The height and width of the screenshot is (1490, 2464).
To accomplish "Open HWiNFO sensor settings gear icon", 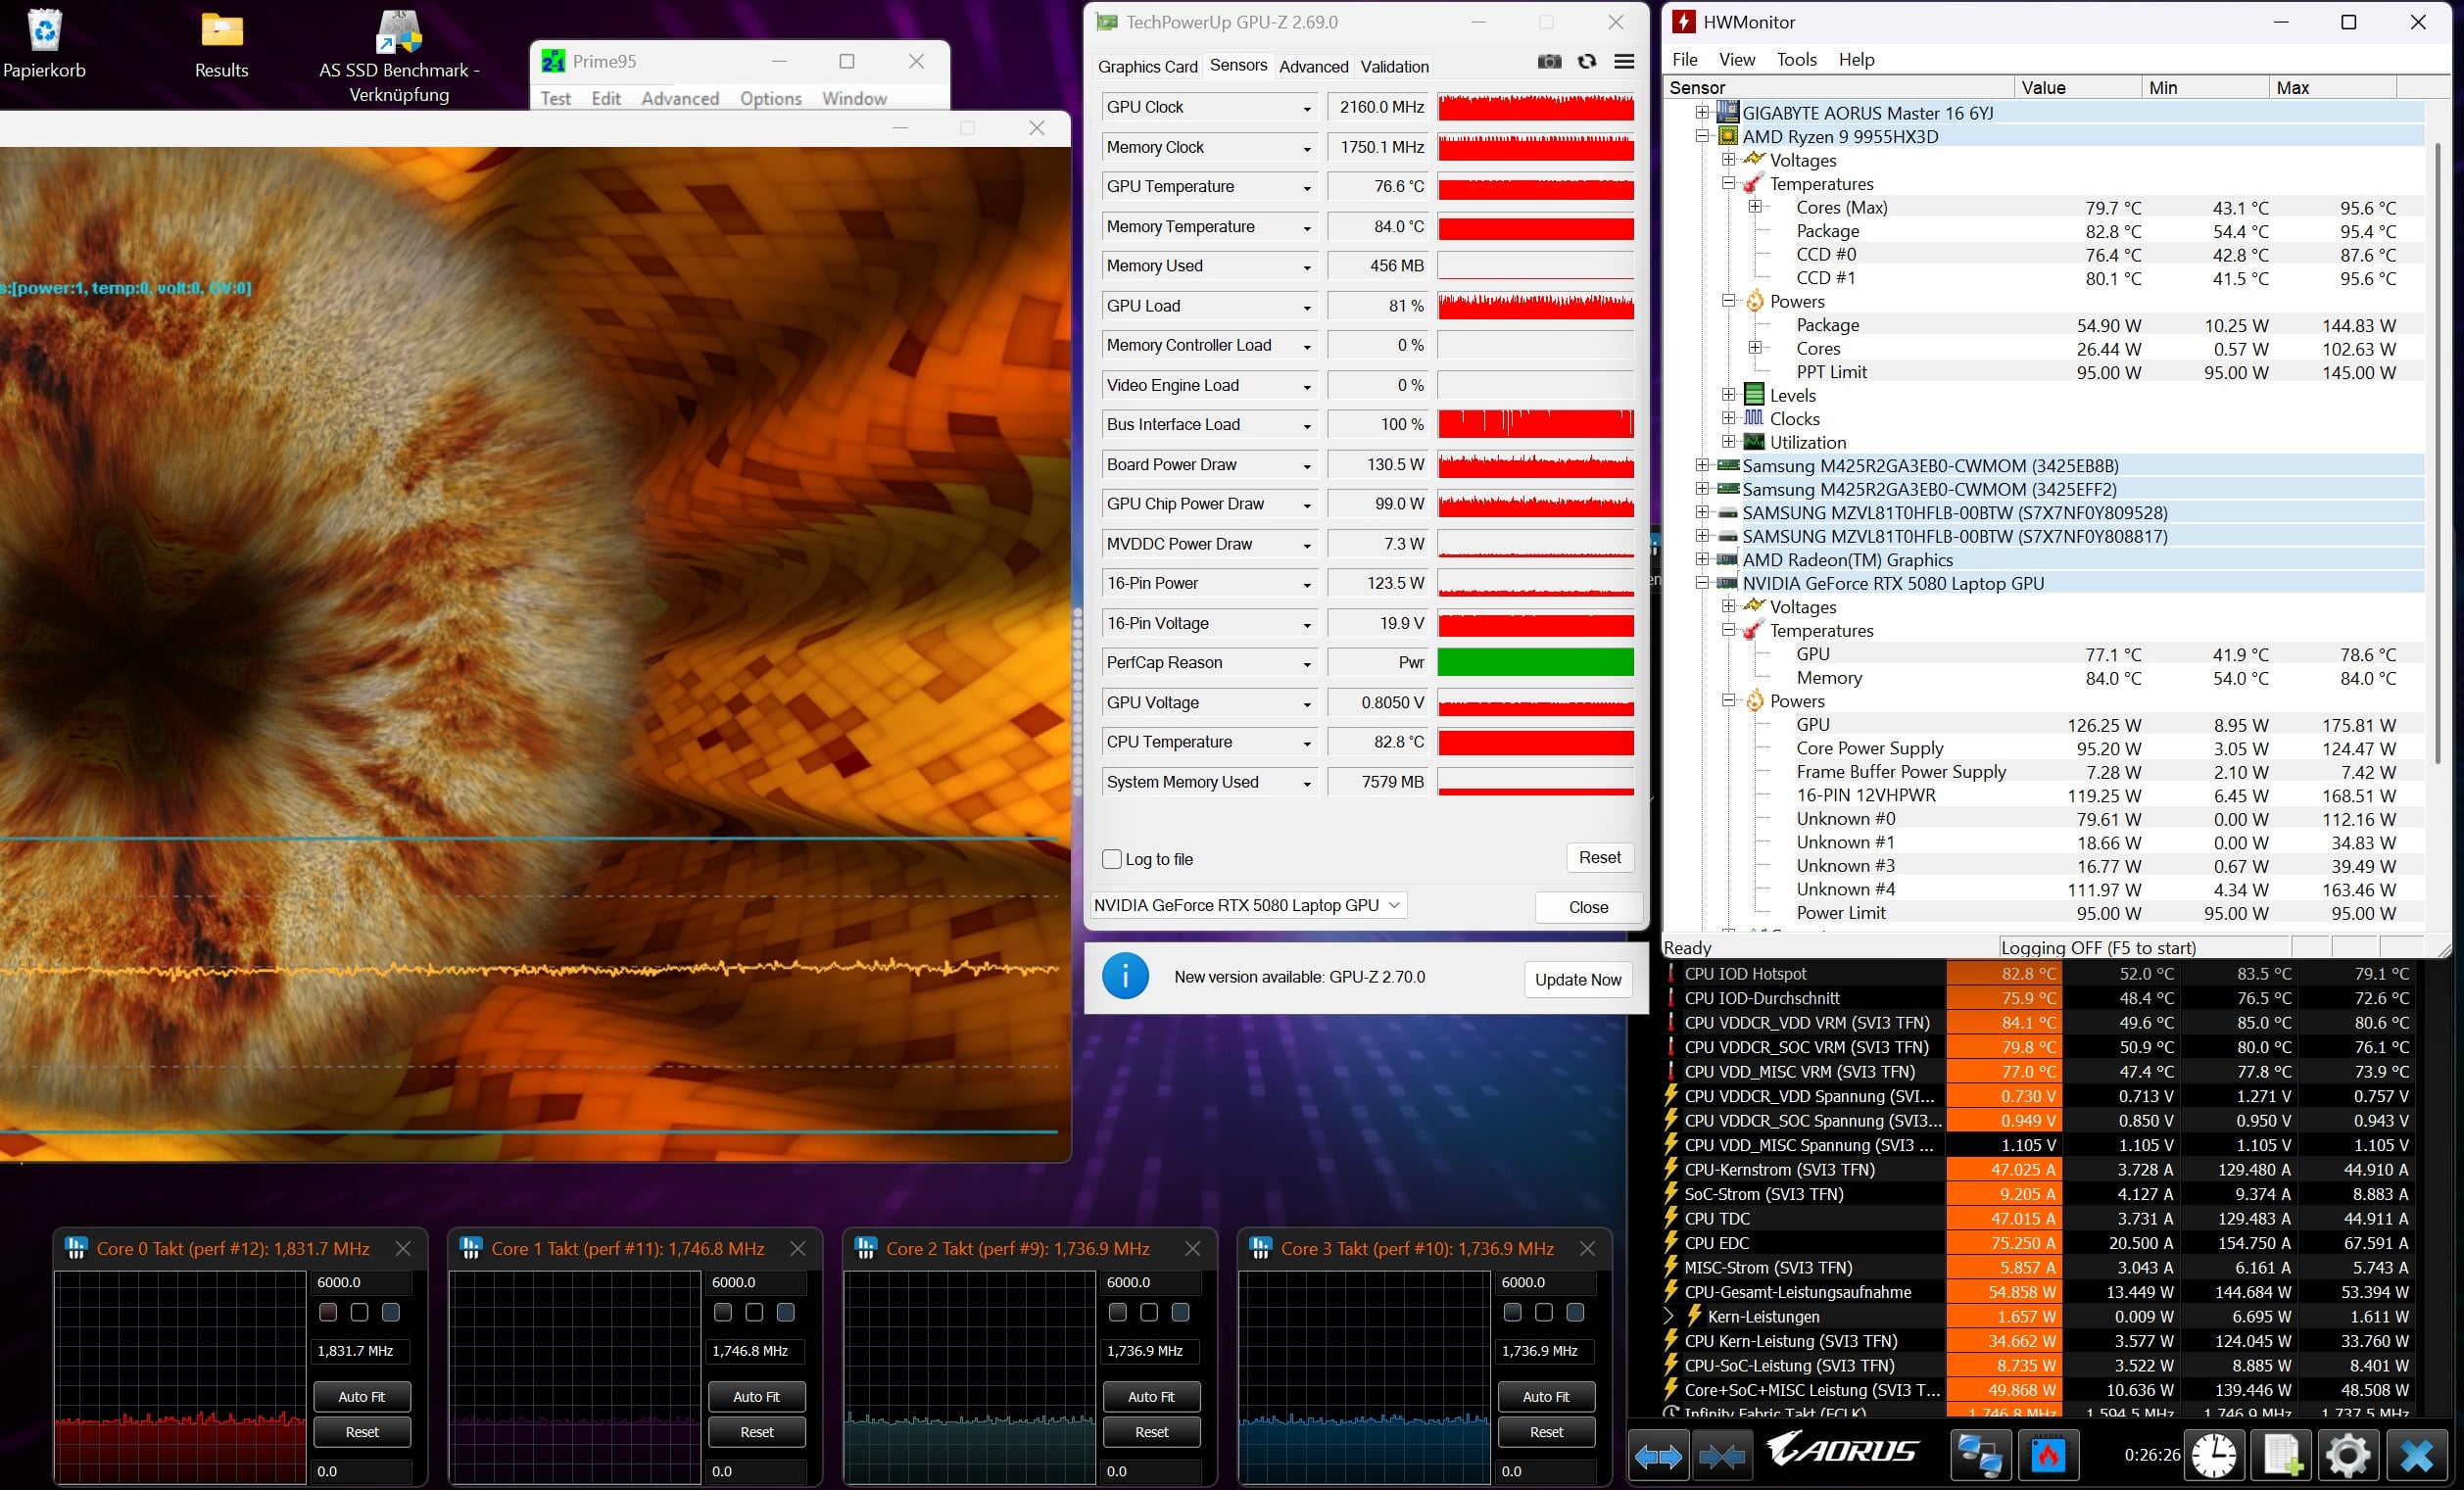I will point(2348,1455).
